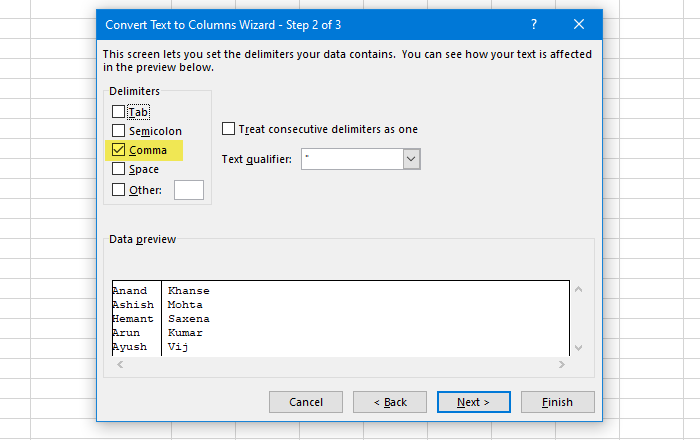This screenshot has height=440, width=700.
Task: Enable the Other delimiter checkbox
Action: click(118, 190)
